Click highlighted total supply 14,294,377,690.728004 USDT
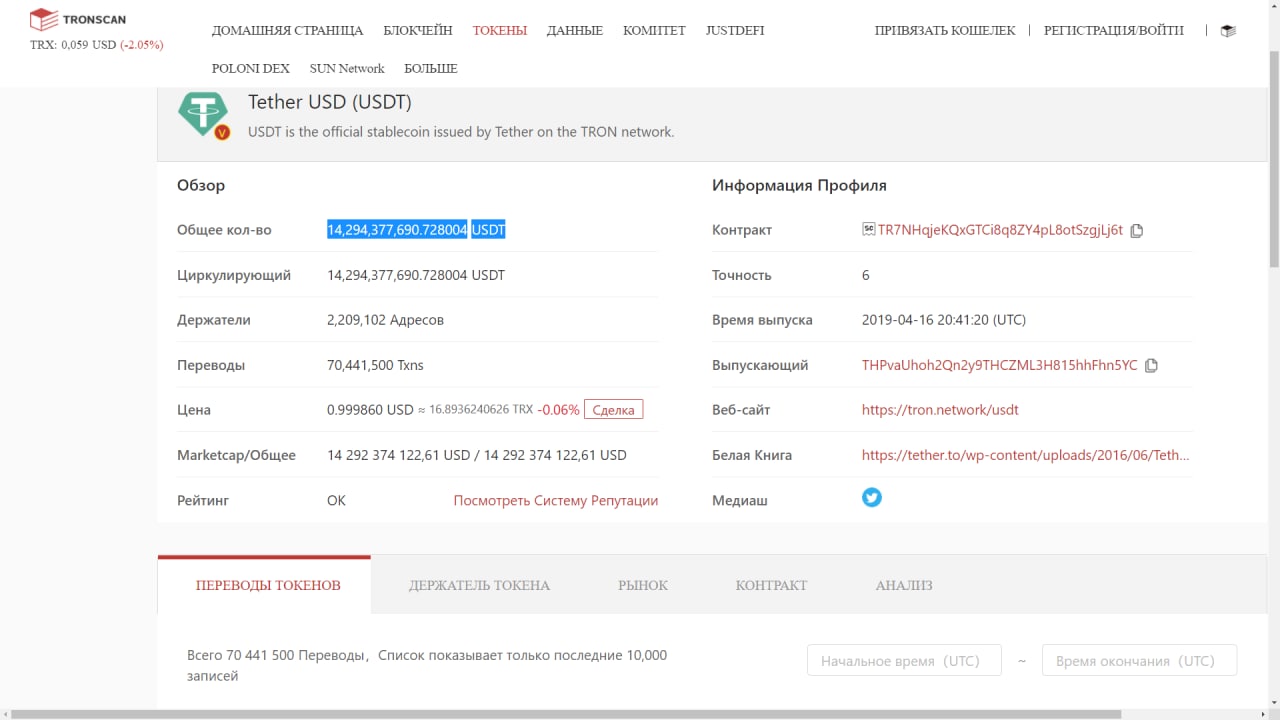The image size is (1280, 720). click(416, 230)
